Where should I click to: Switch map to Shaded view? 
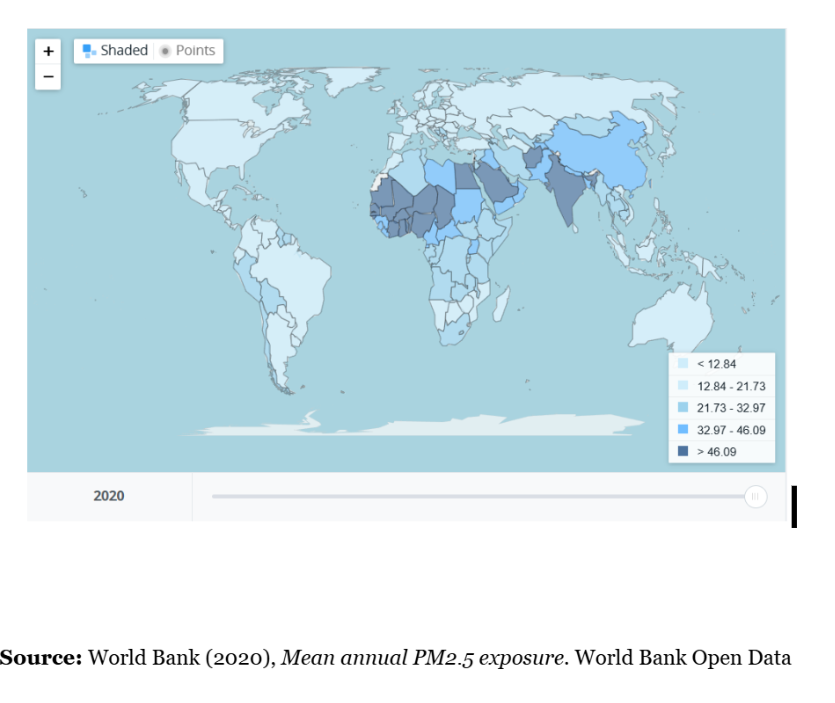[115, 51]
